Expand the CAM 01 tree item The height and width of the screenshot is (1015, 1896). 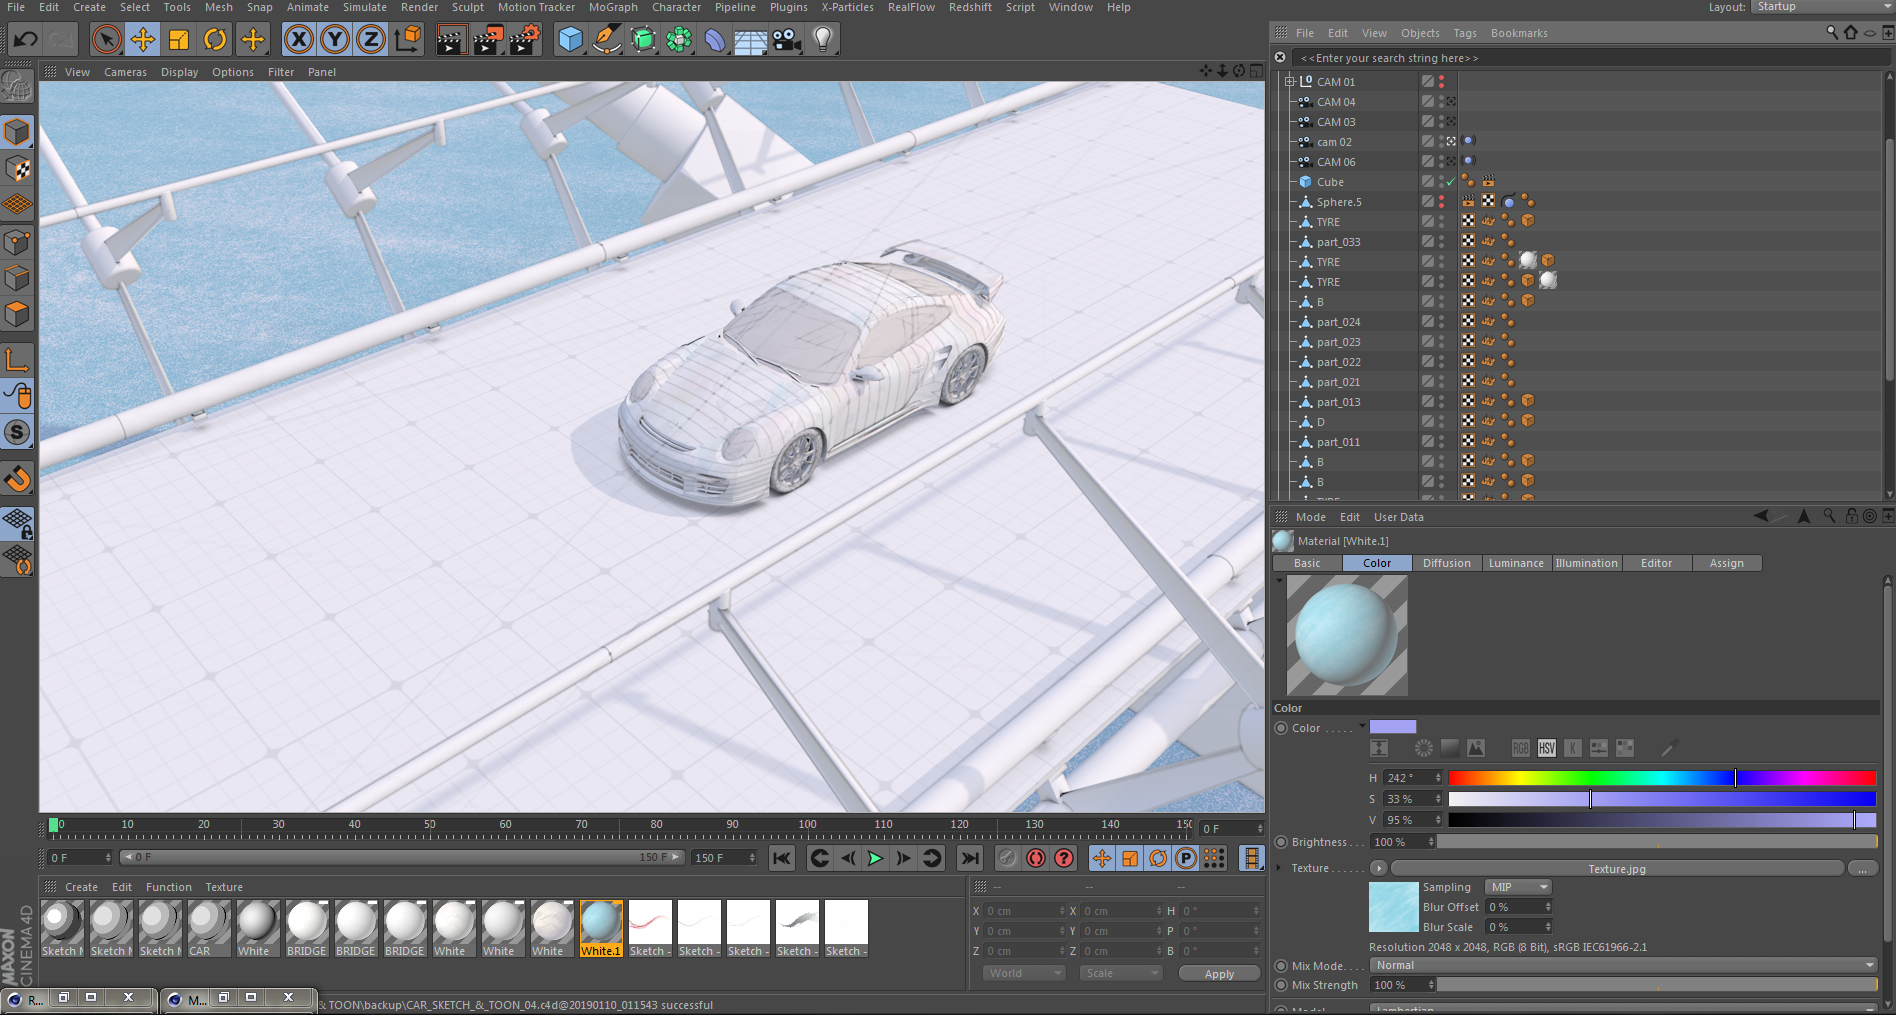click(1289, 82)
